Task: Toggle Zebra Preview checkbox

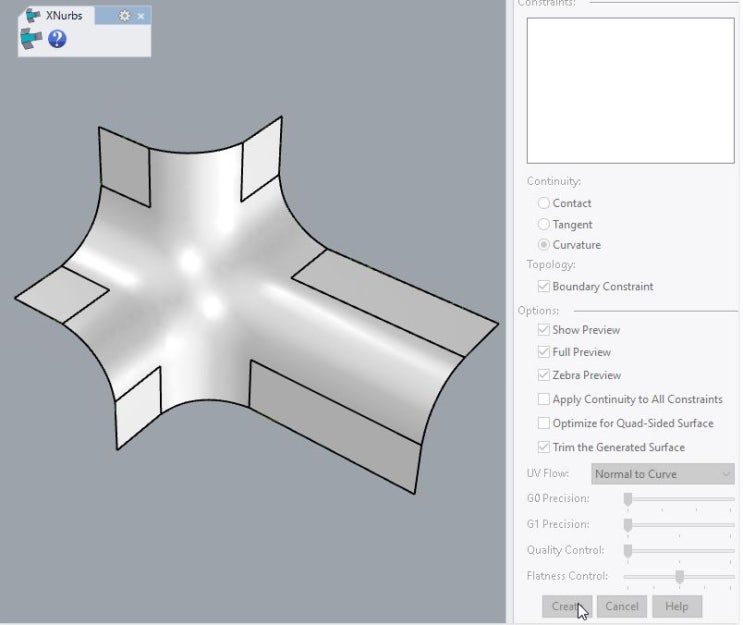Action: pyautogui.click(x=544, y=375)
